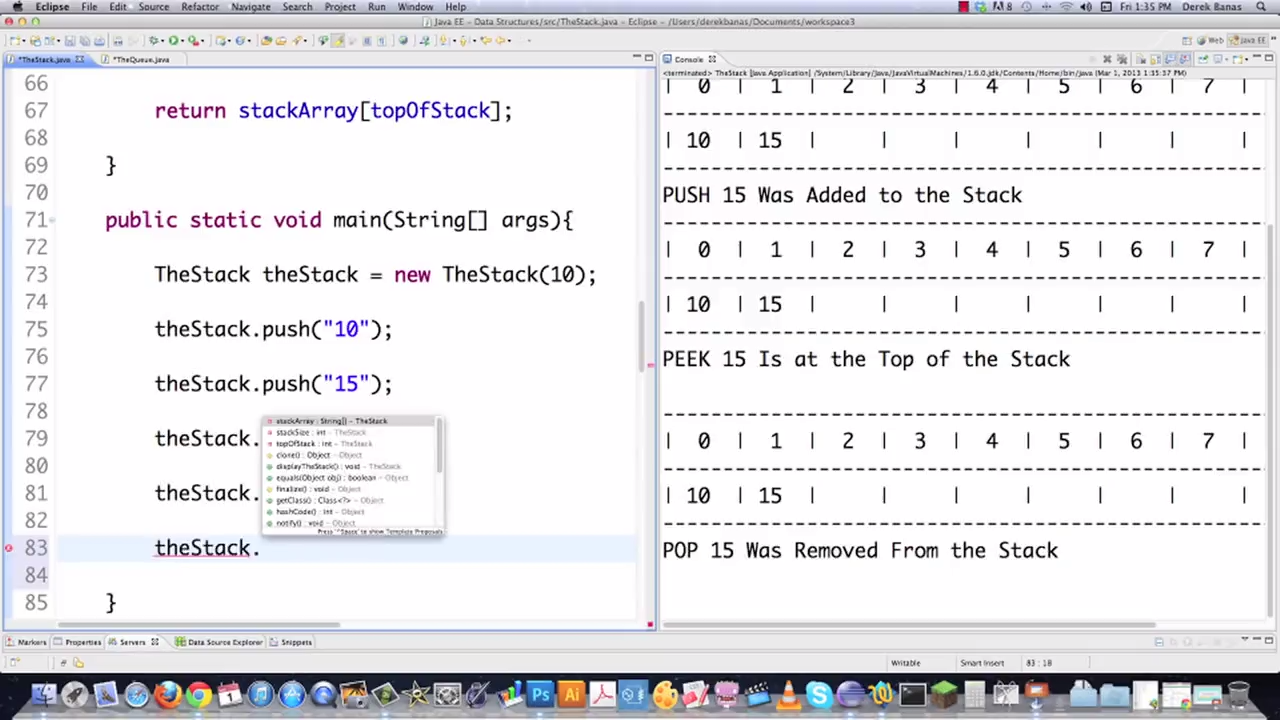The image size is (1280, 720).
Task: Remove launch X icon in Console toolbar
Action: pyautogui.click(x=1107, y=59)
